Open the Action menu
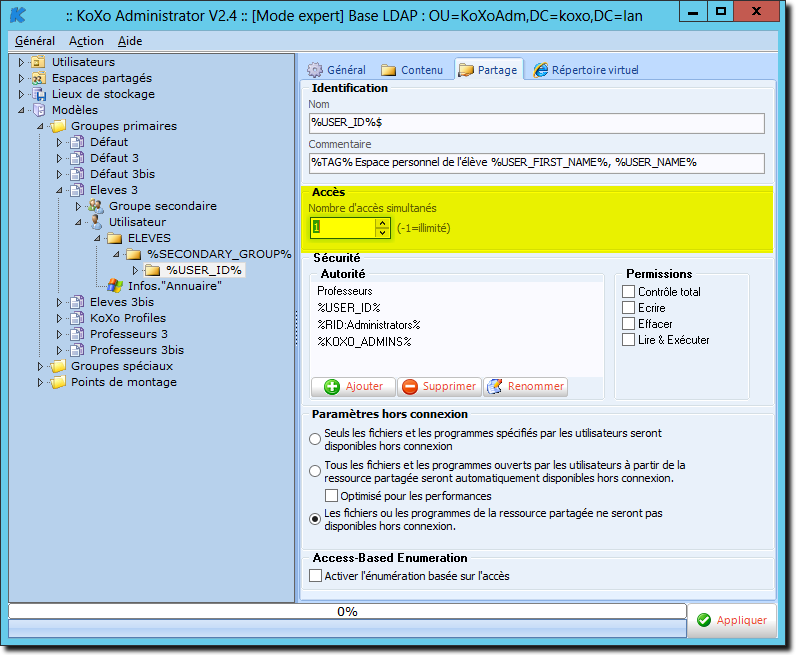The image size is (796, 655). tap(86, 41)
